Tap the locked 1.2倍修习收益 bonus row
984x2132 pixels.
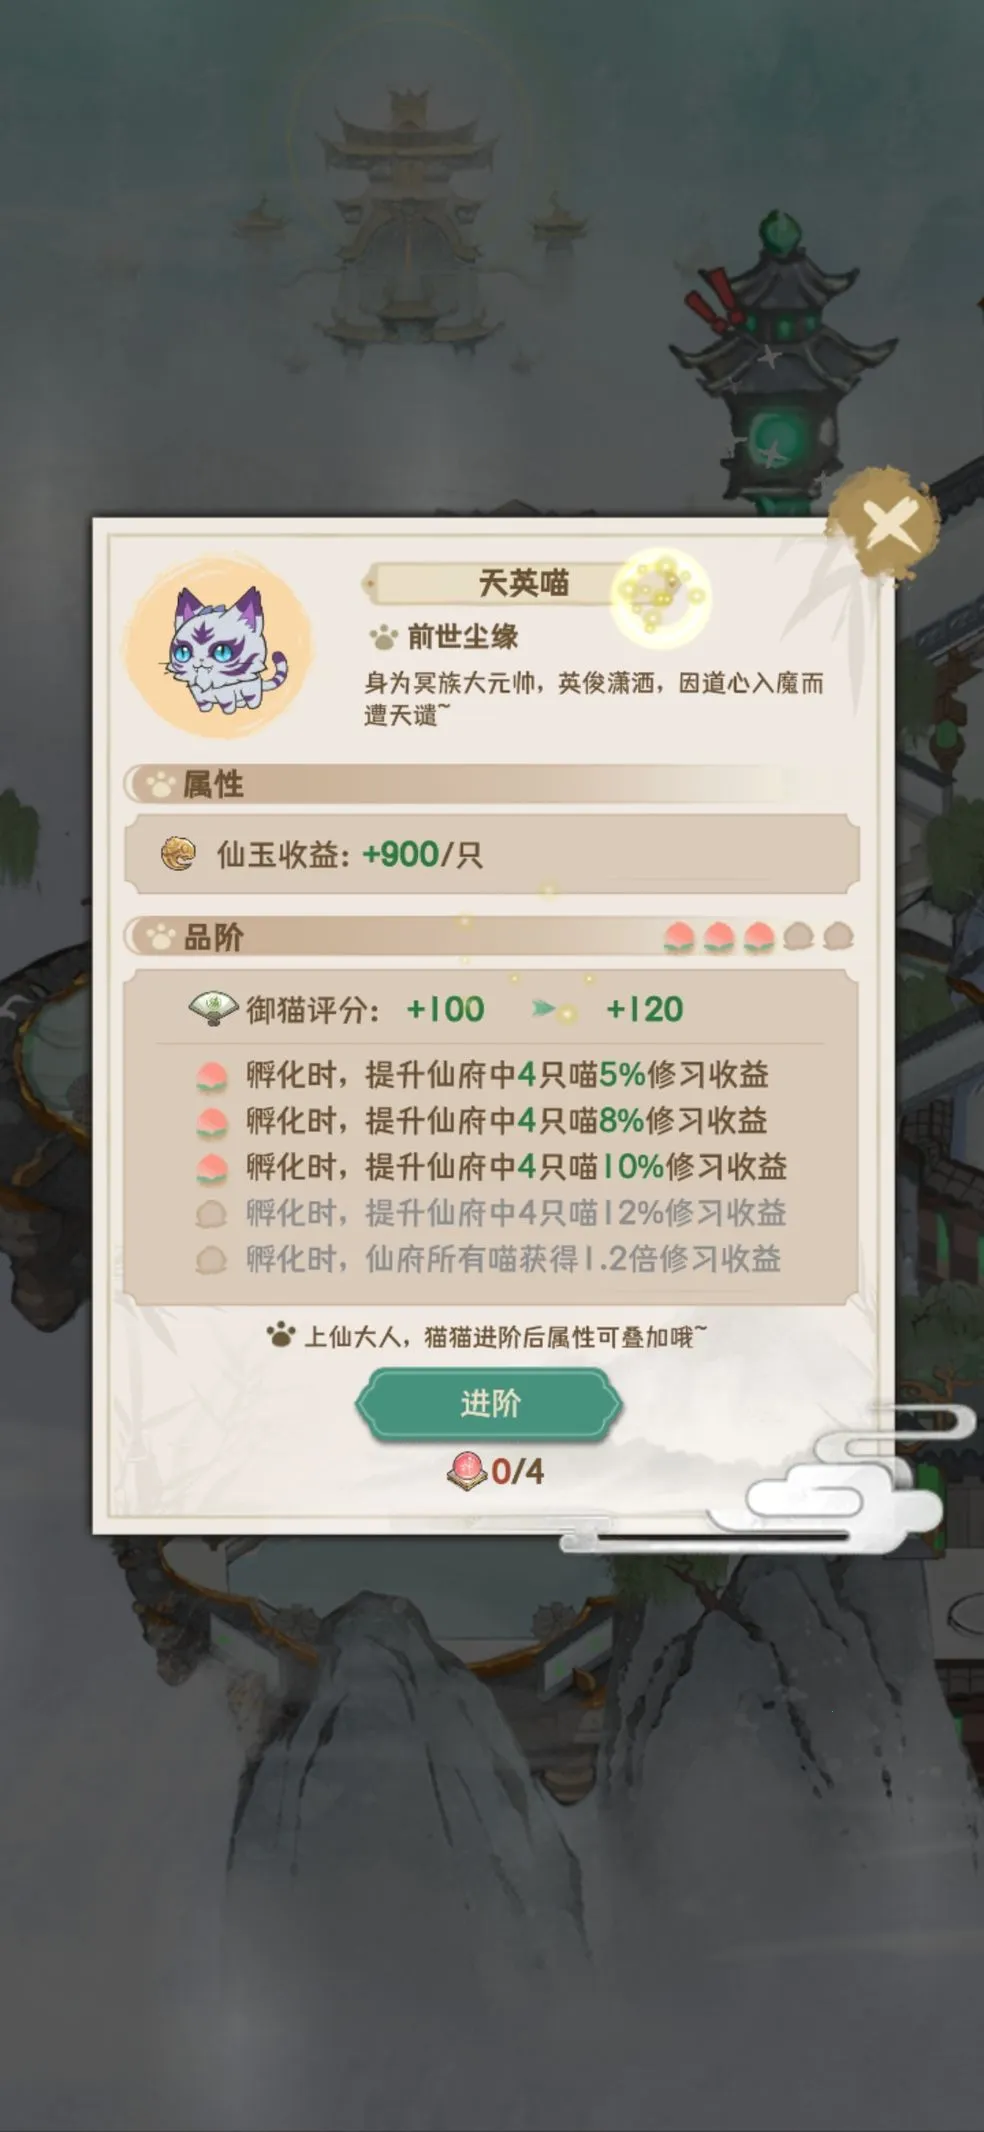(x=488, y=1259)
